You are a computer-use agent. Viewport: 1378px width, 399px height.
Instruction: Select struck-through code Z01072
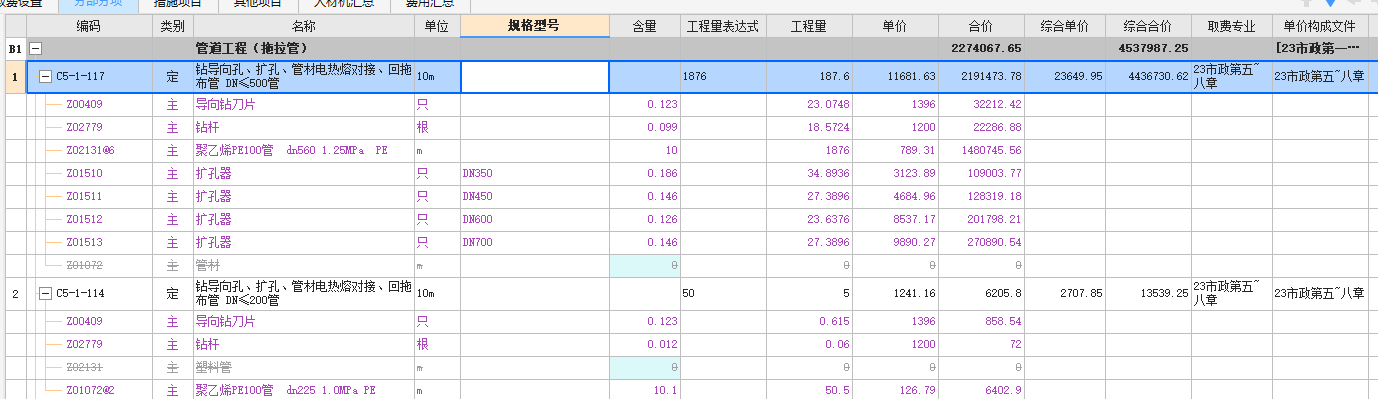84,265
